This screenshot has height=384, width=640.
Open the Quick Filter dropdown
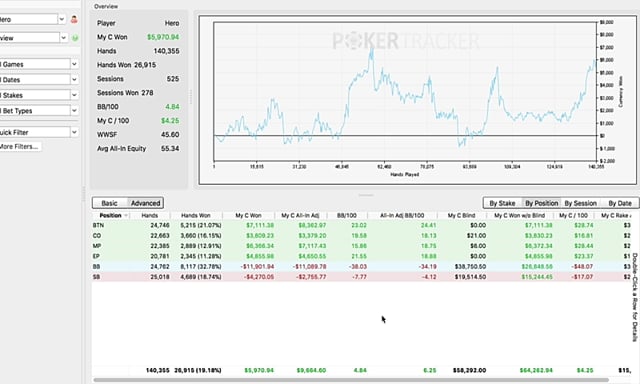click(x=74, y=132)
